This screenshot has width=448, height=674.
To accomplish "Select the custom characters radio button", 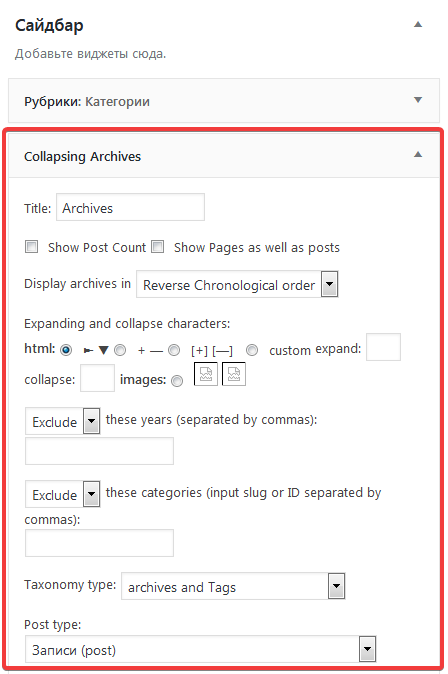I will (252, 350).
